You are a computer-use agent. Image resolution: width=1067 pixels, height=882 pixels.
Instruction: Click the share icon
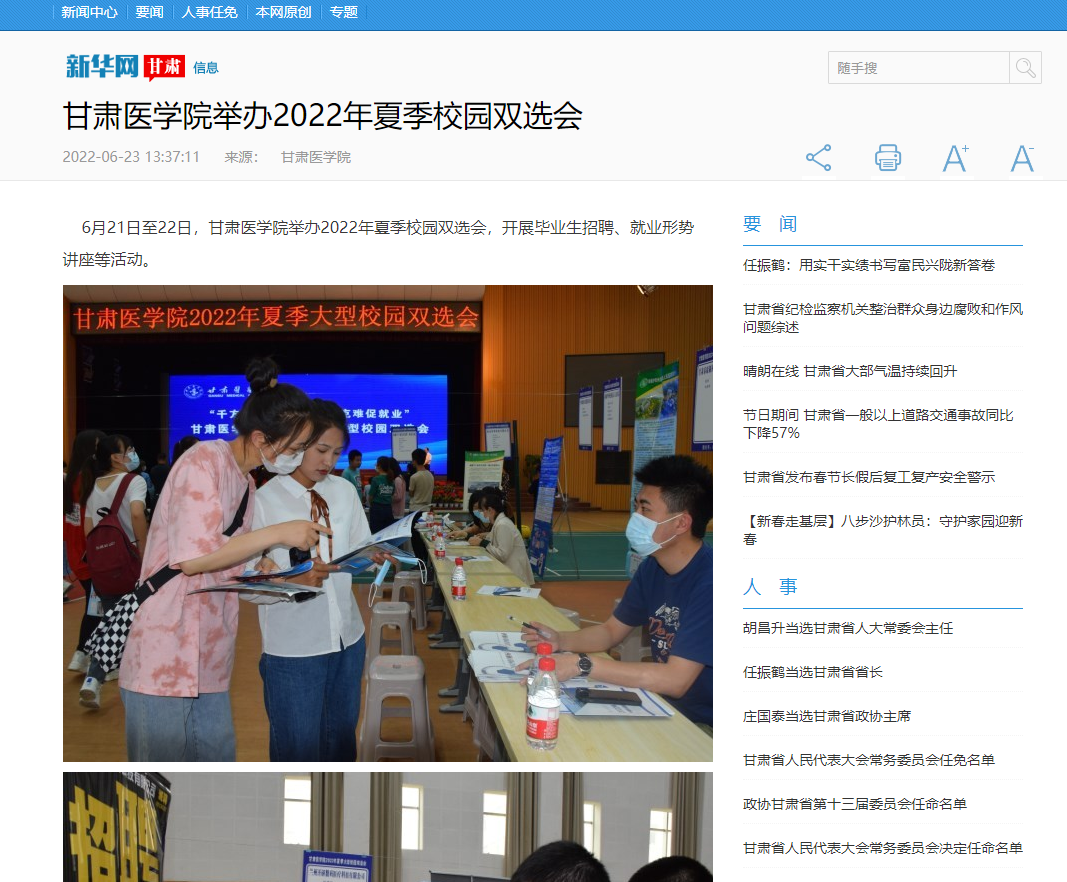pos(819,158)
